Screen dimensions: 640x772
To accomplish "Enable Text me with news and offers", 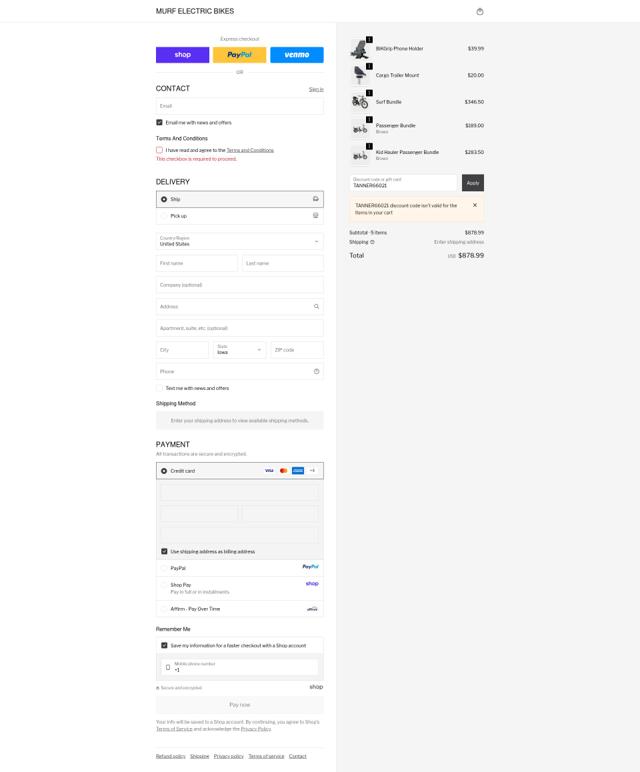I will pos(159,388).
